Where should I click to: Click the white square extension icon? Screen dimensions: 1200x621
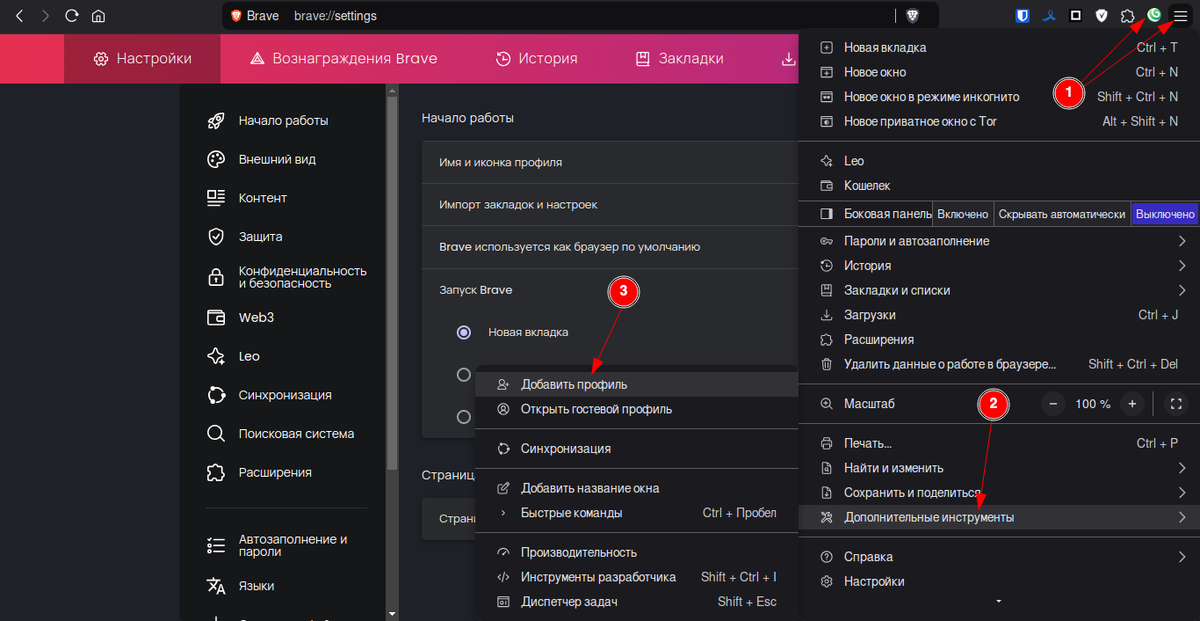point(1076,16)
